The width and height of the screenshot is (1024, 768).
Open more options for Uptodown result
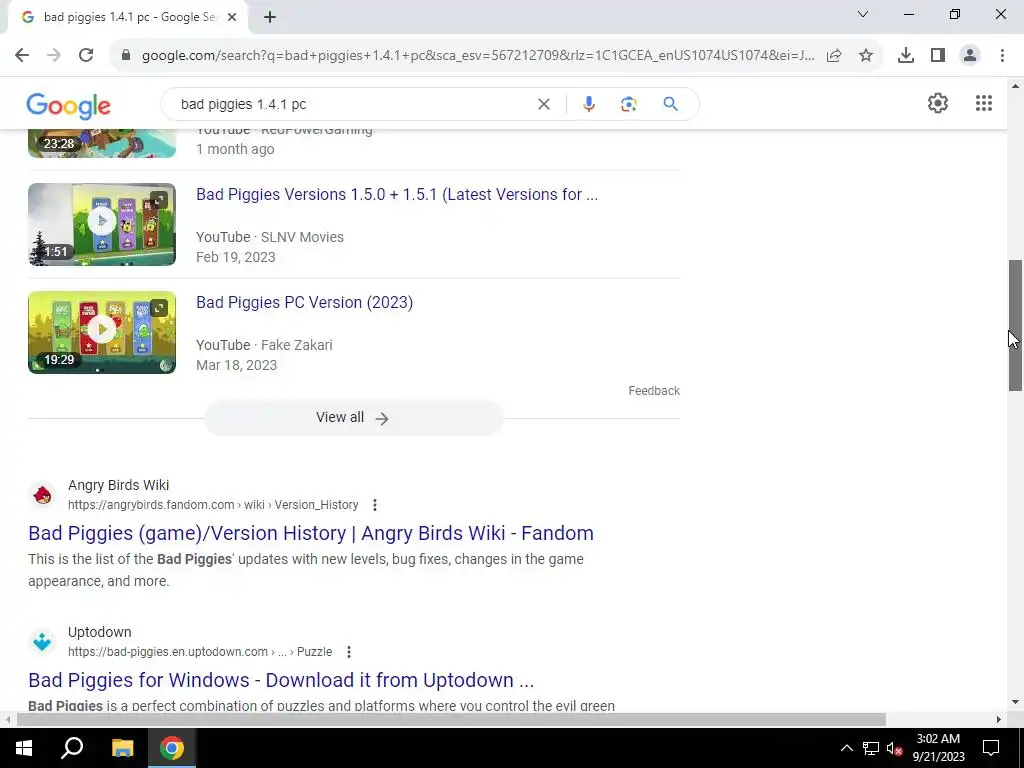tap(349, 652)
